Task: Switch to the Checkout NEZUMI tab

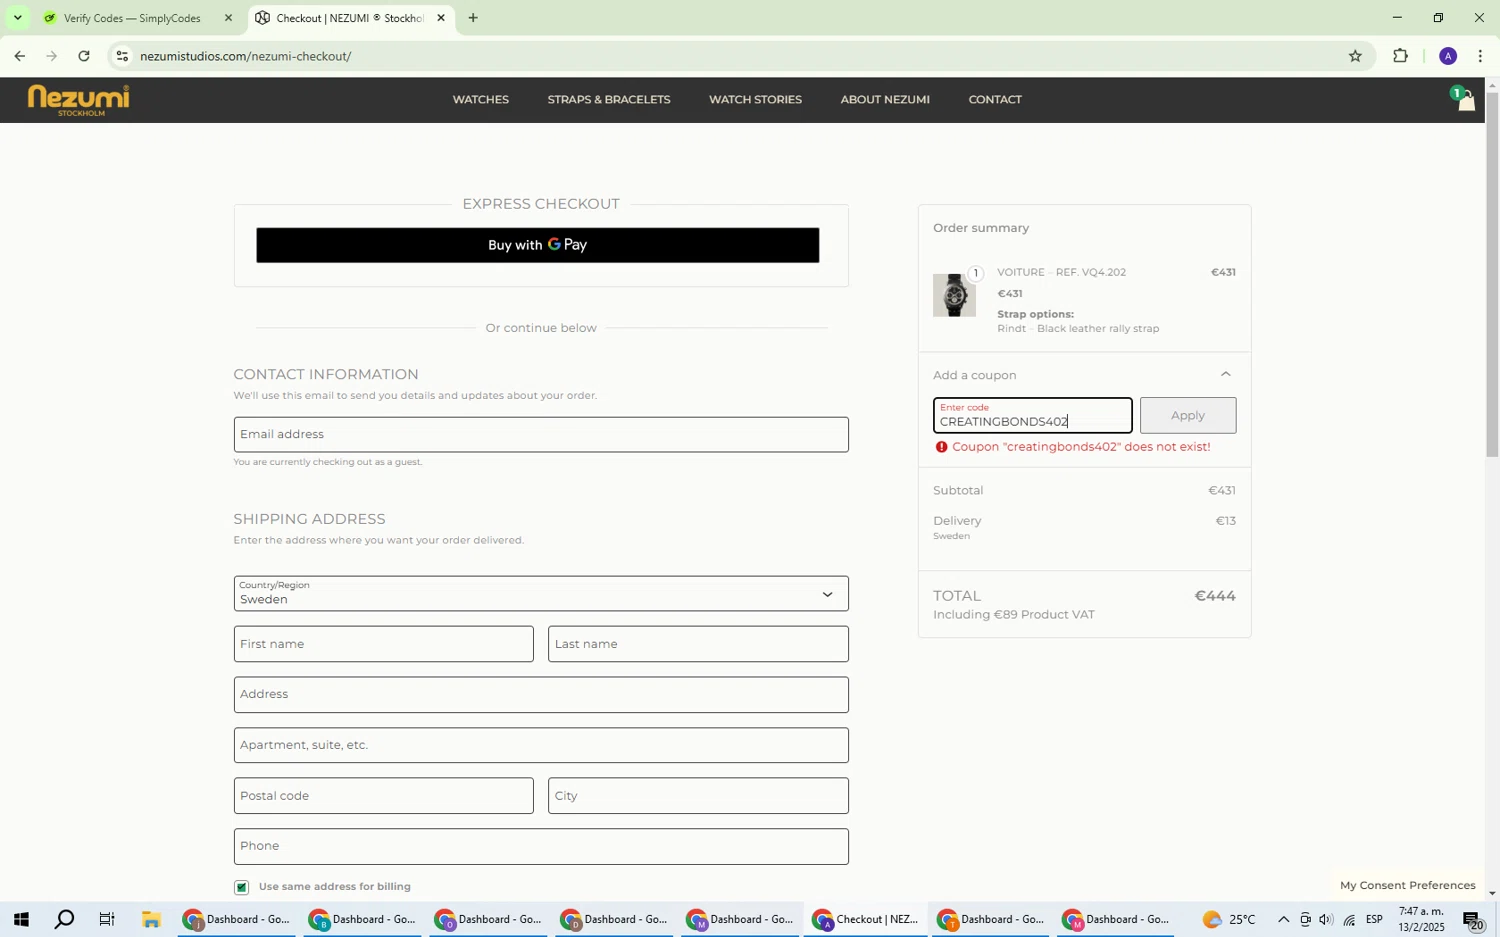Action: (349, 18)
